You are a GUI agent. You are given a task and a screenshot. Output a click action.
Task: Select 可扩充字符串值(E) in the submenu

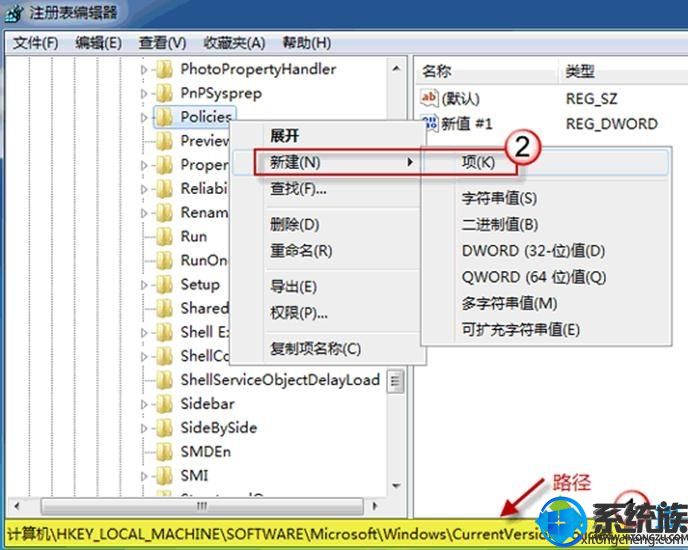click(x=545, y=330)
